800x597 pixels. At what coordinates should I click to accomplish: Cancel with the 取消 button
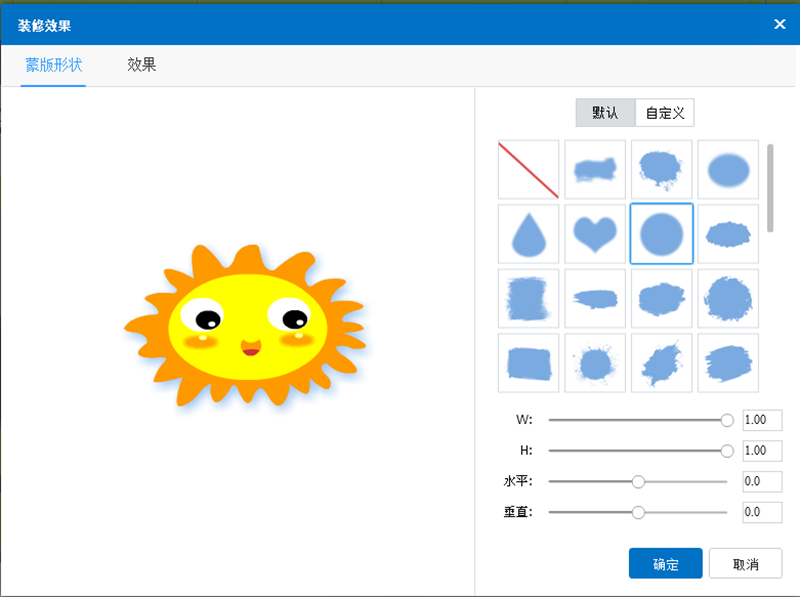(745, 564)
